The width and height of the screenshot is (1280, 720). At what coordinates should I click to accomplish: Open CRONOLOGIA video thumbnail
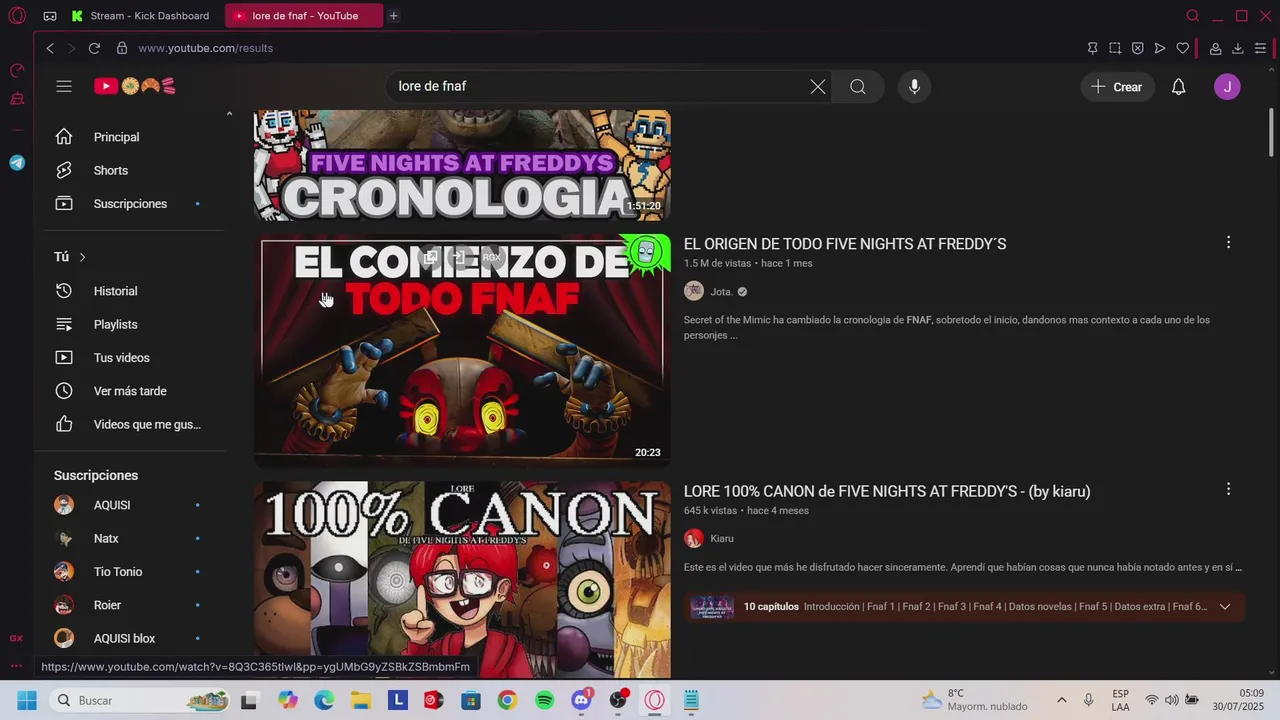pos(462,165)
